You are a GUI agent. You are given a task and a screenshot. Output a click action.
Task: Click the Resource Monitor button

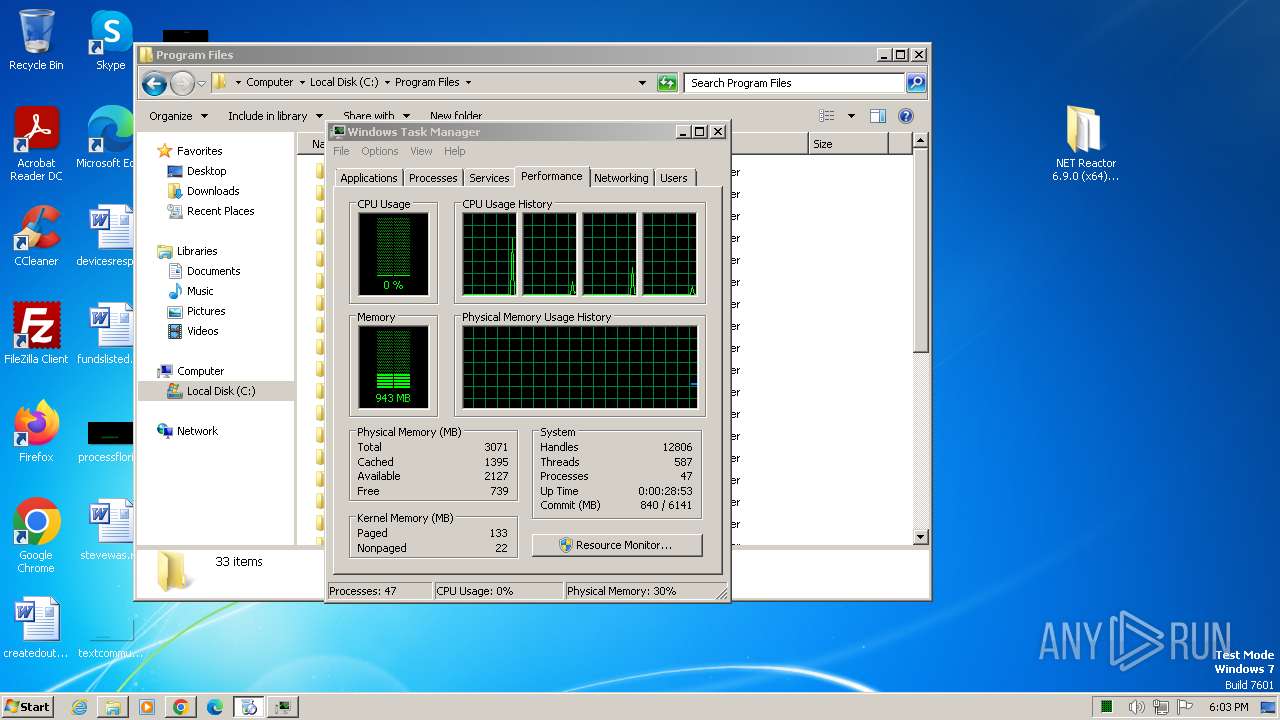617,545
